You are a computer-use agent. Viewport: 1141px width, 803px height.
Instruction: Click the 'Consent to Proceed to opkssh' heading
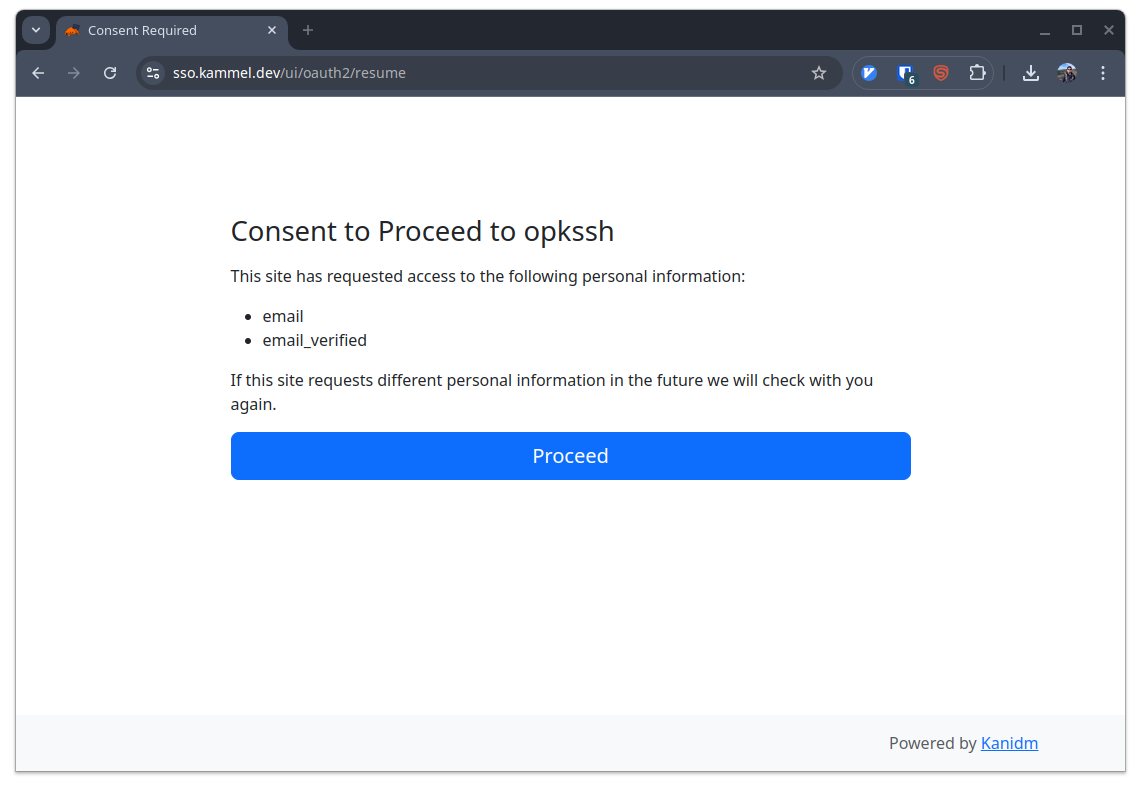(x=422, y=231)
